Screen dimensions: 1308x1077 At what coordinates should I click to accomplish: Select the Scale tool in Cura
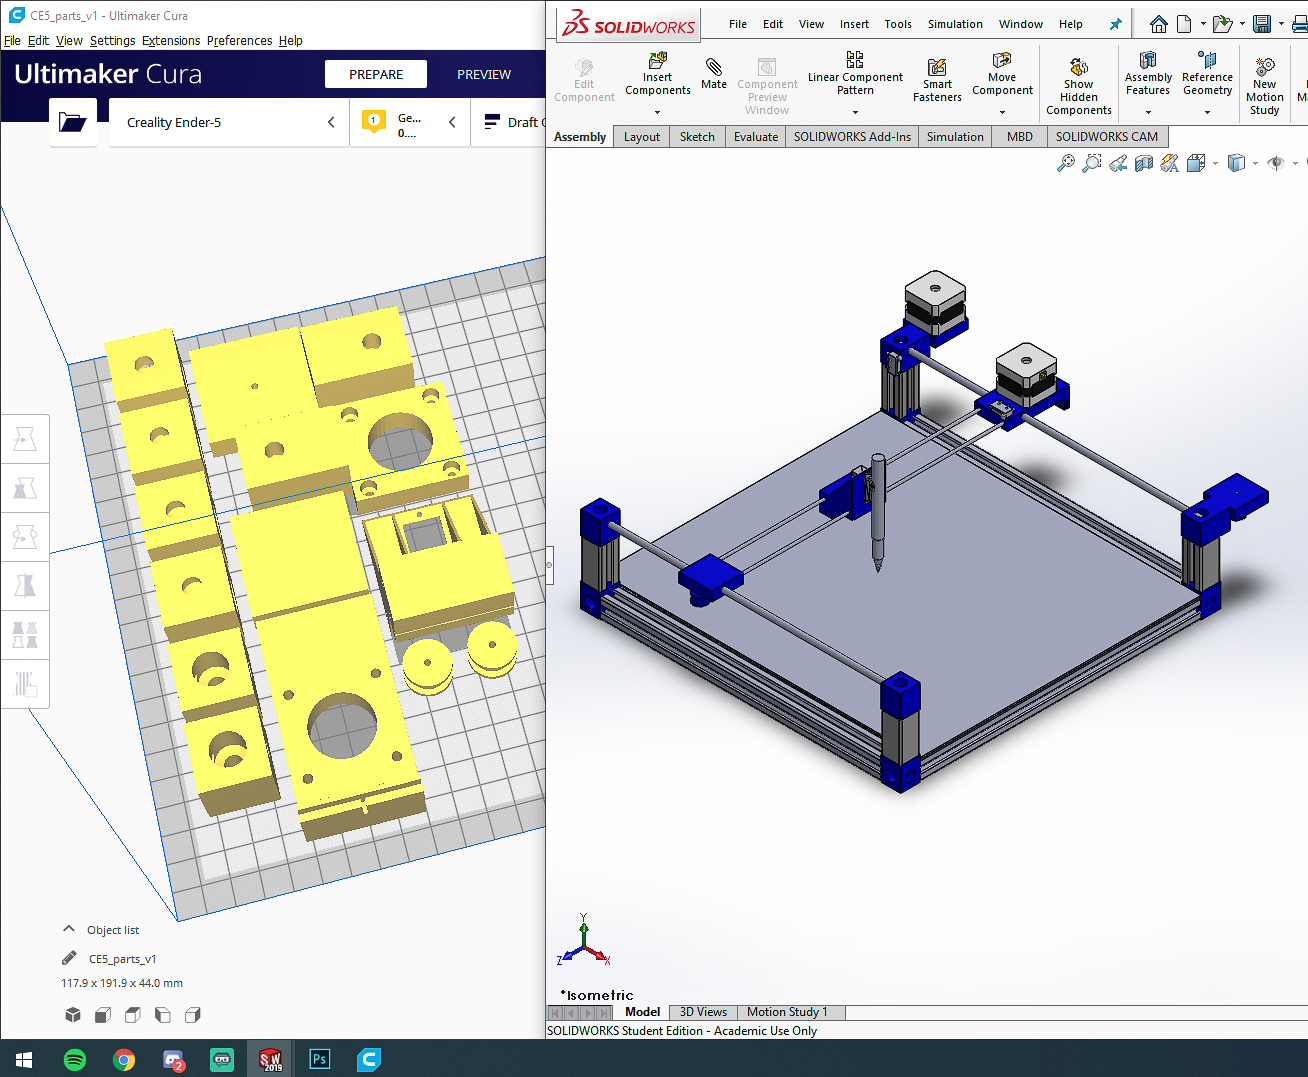(25, 488)
